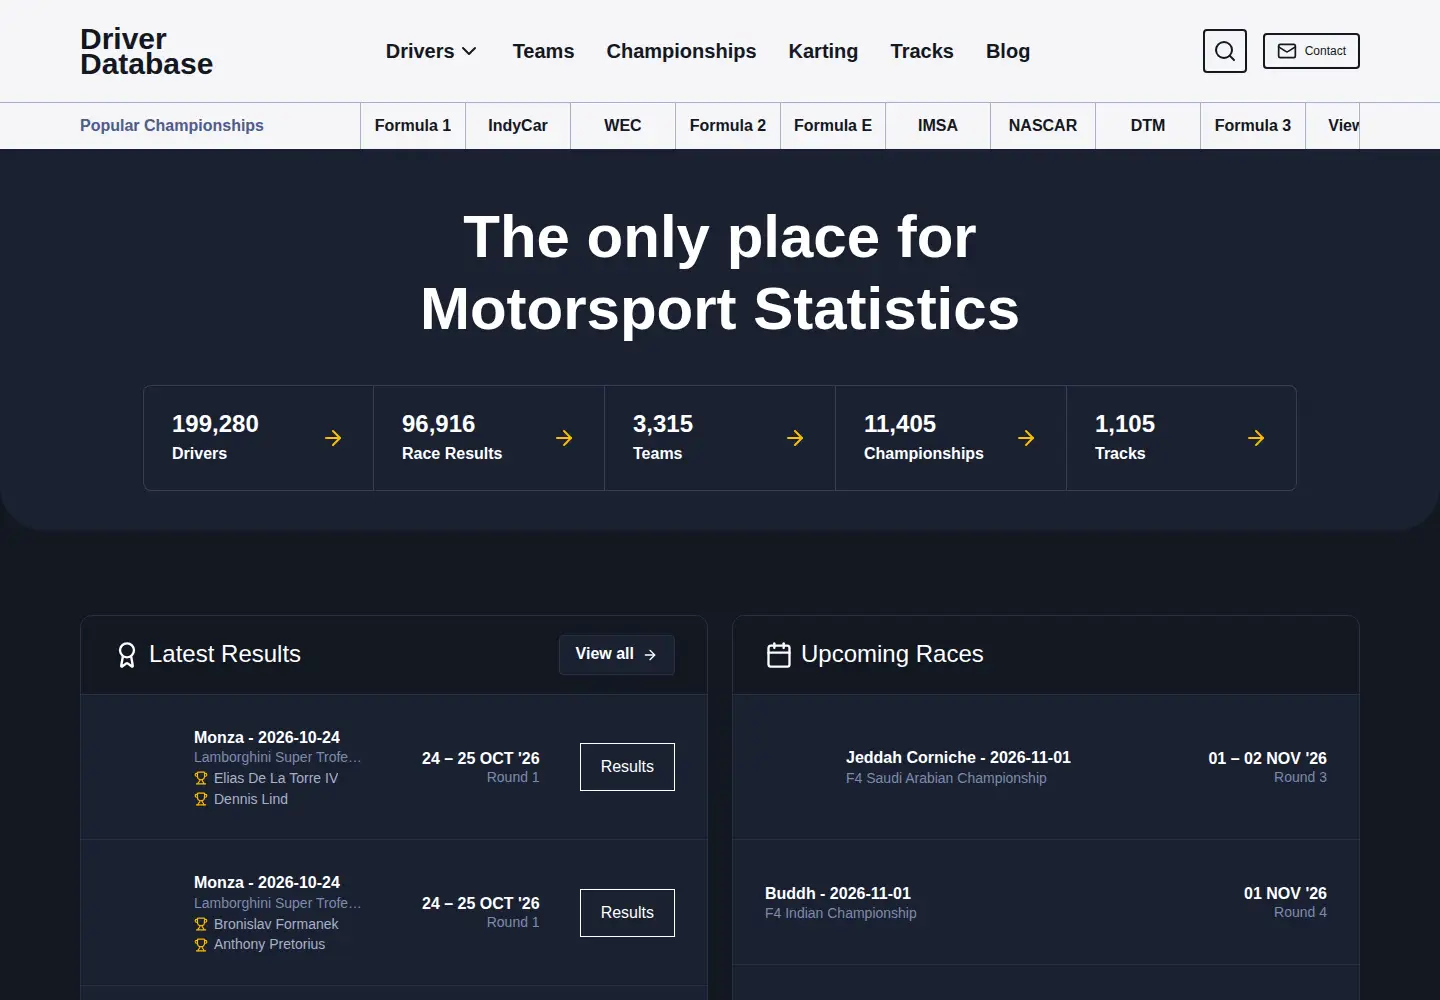Open Jeddah Corniche - 2026-11-01 race
The image size is (1440, 1000).
click(x=958, y=757)
